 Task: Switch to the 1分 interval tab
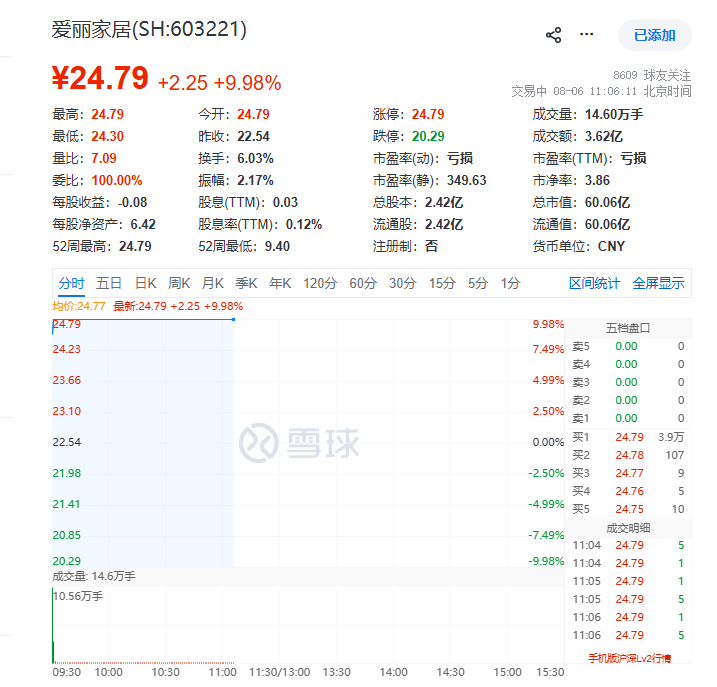coord(510,284)
